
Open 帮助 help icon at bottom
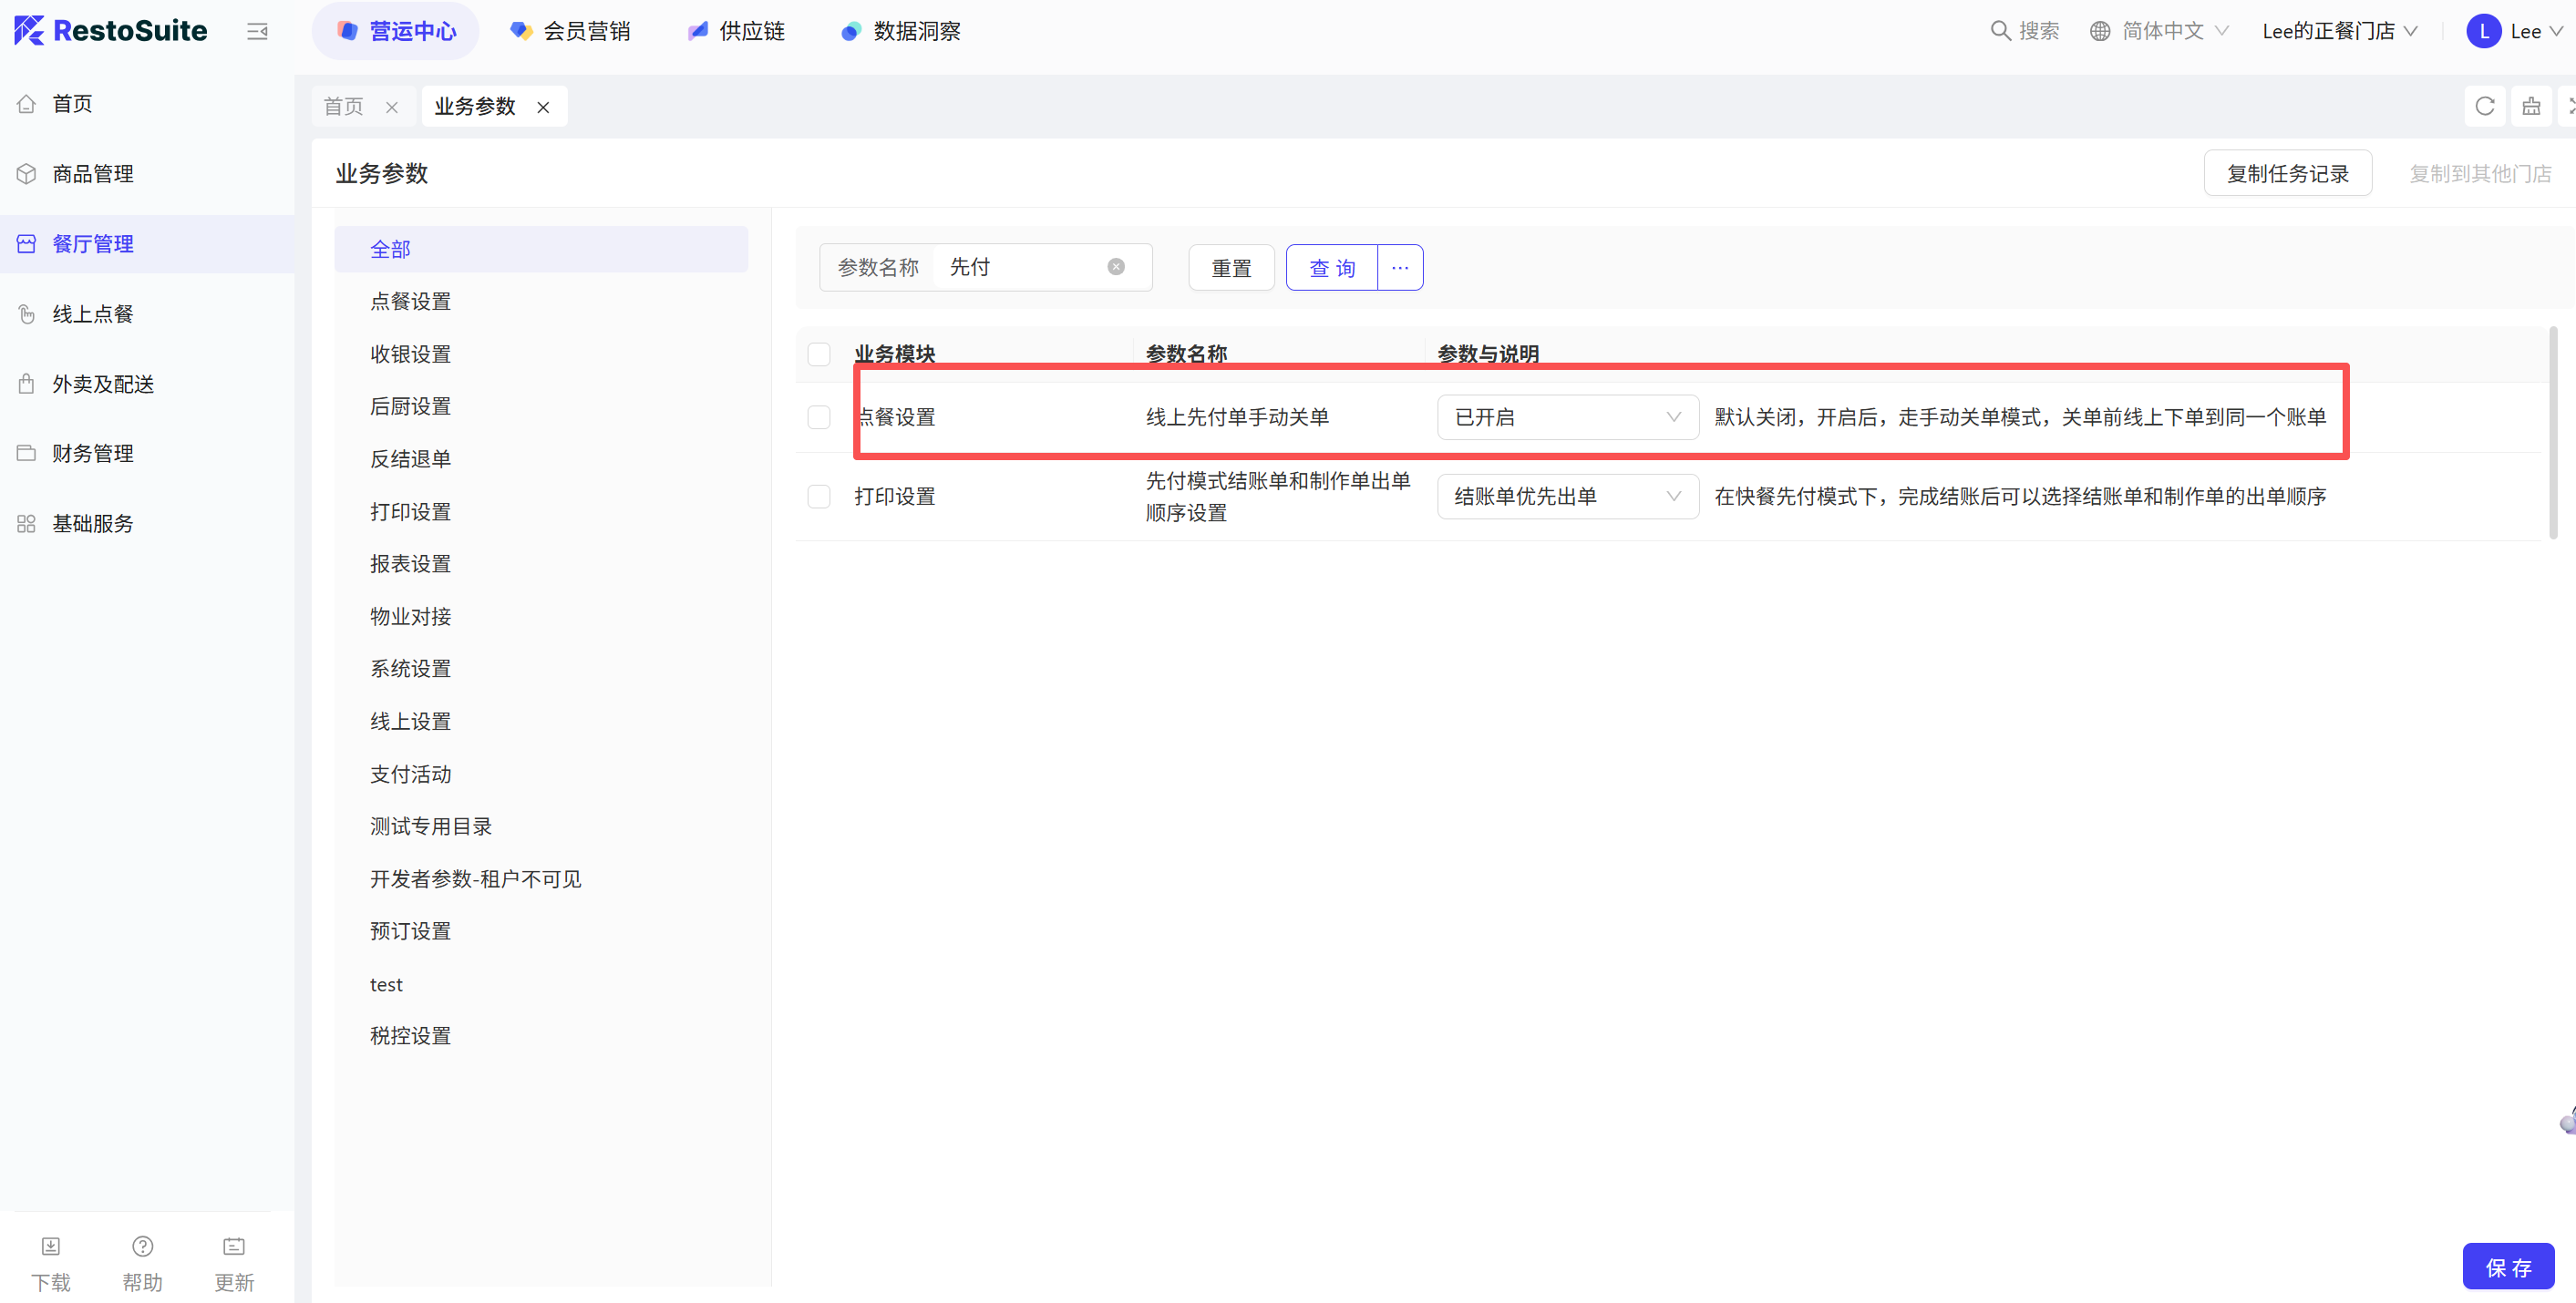coord(143,1246)
